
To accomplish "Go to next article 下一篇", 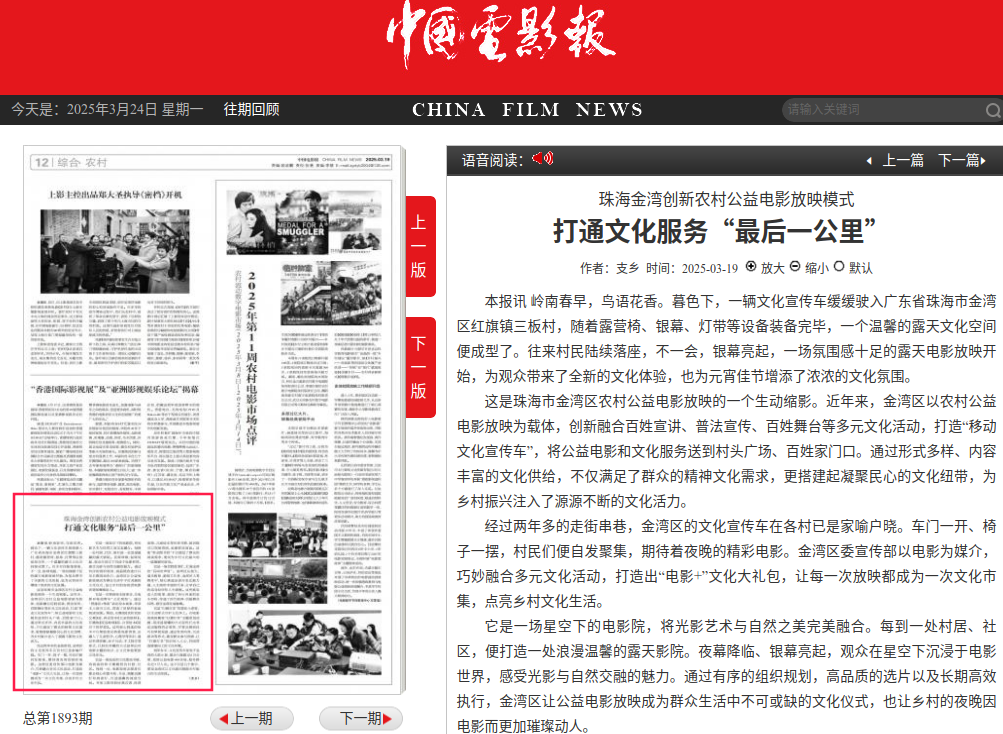I will (x=962, y=160).
